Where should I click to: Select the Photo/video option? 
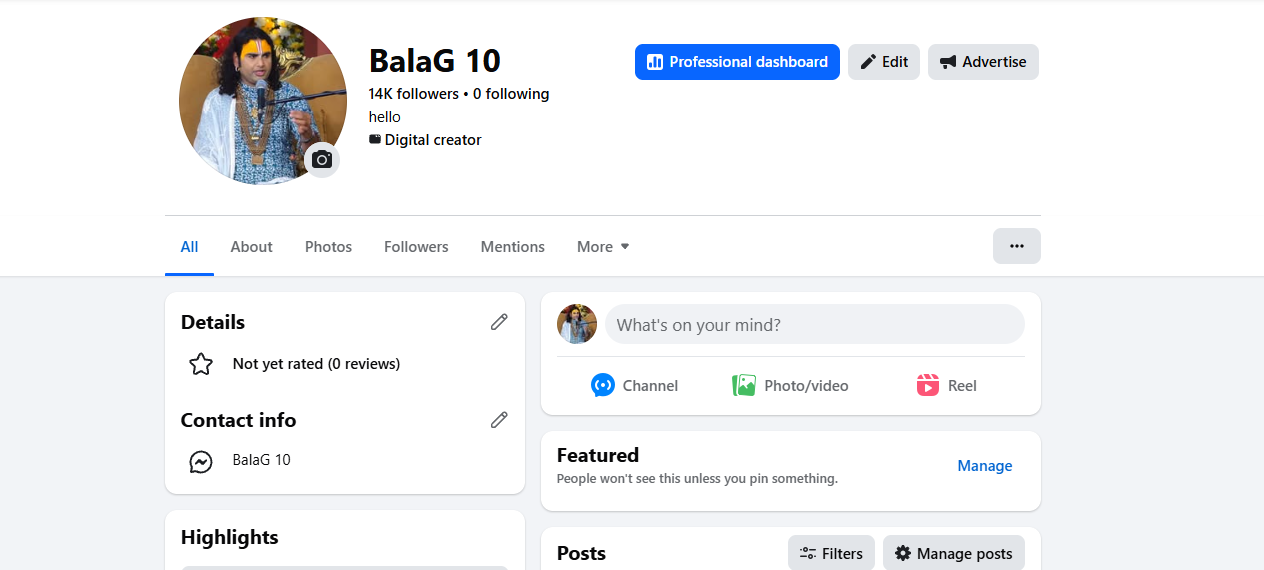pyautogui.click(x=790, y=385)
